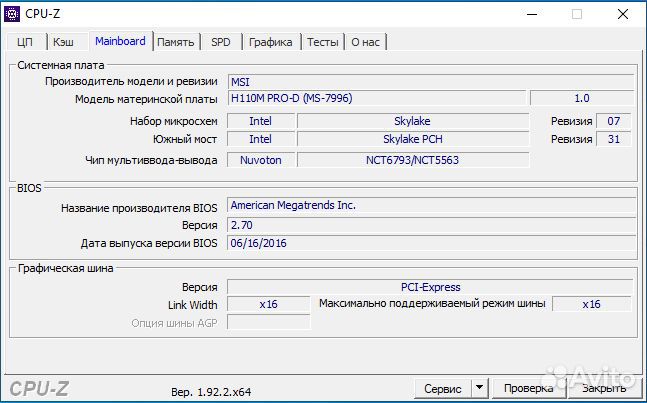Image resolution: width=647 pixels, height=403 pixels.
Task: Open the SPD tab
Action: tap(221, 42)
